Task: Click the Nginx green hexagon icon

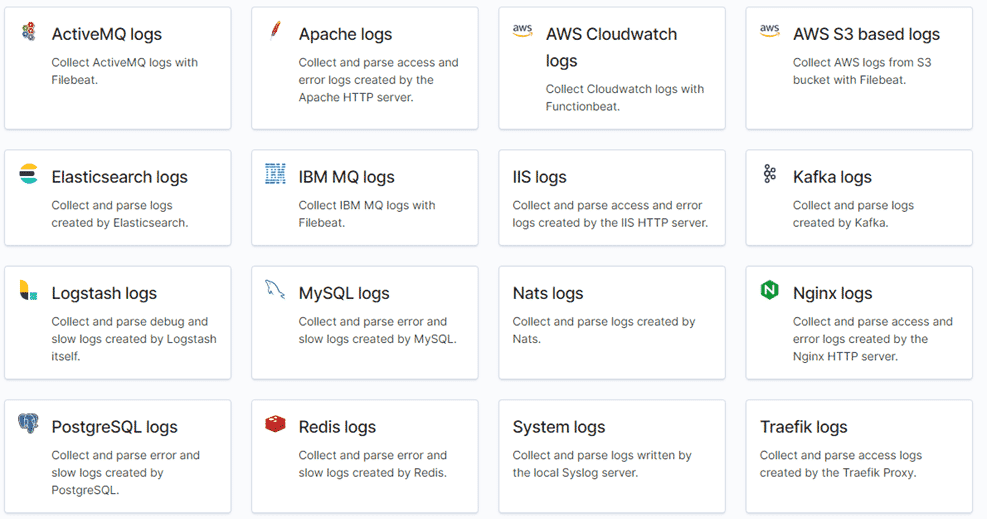Action: pyautogui.click(x=769, y=290)
